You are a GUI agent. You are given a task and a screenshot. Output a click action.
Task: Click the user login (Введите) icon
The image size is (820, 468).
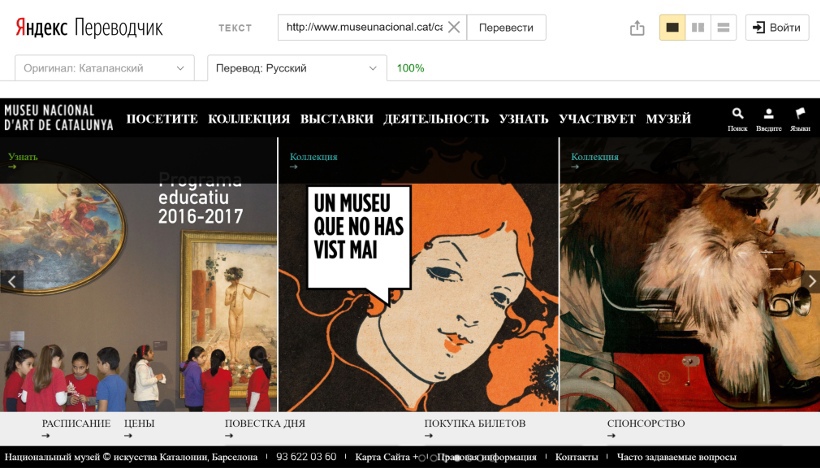769,115
